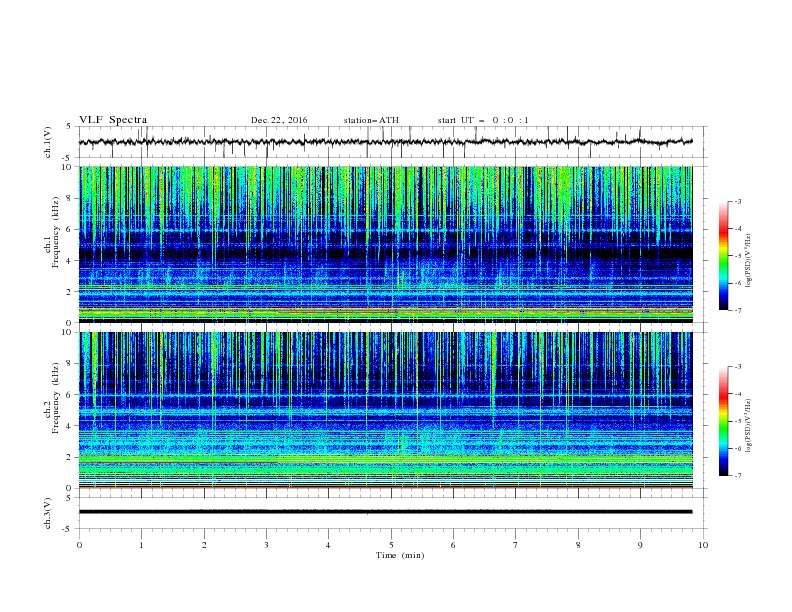Click the ch.2 spectrogram color bar
The width and height of the screenshot is (792, 612).
click(723, 421)
